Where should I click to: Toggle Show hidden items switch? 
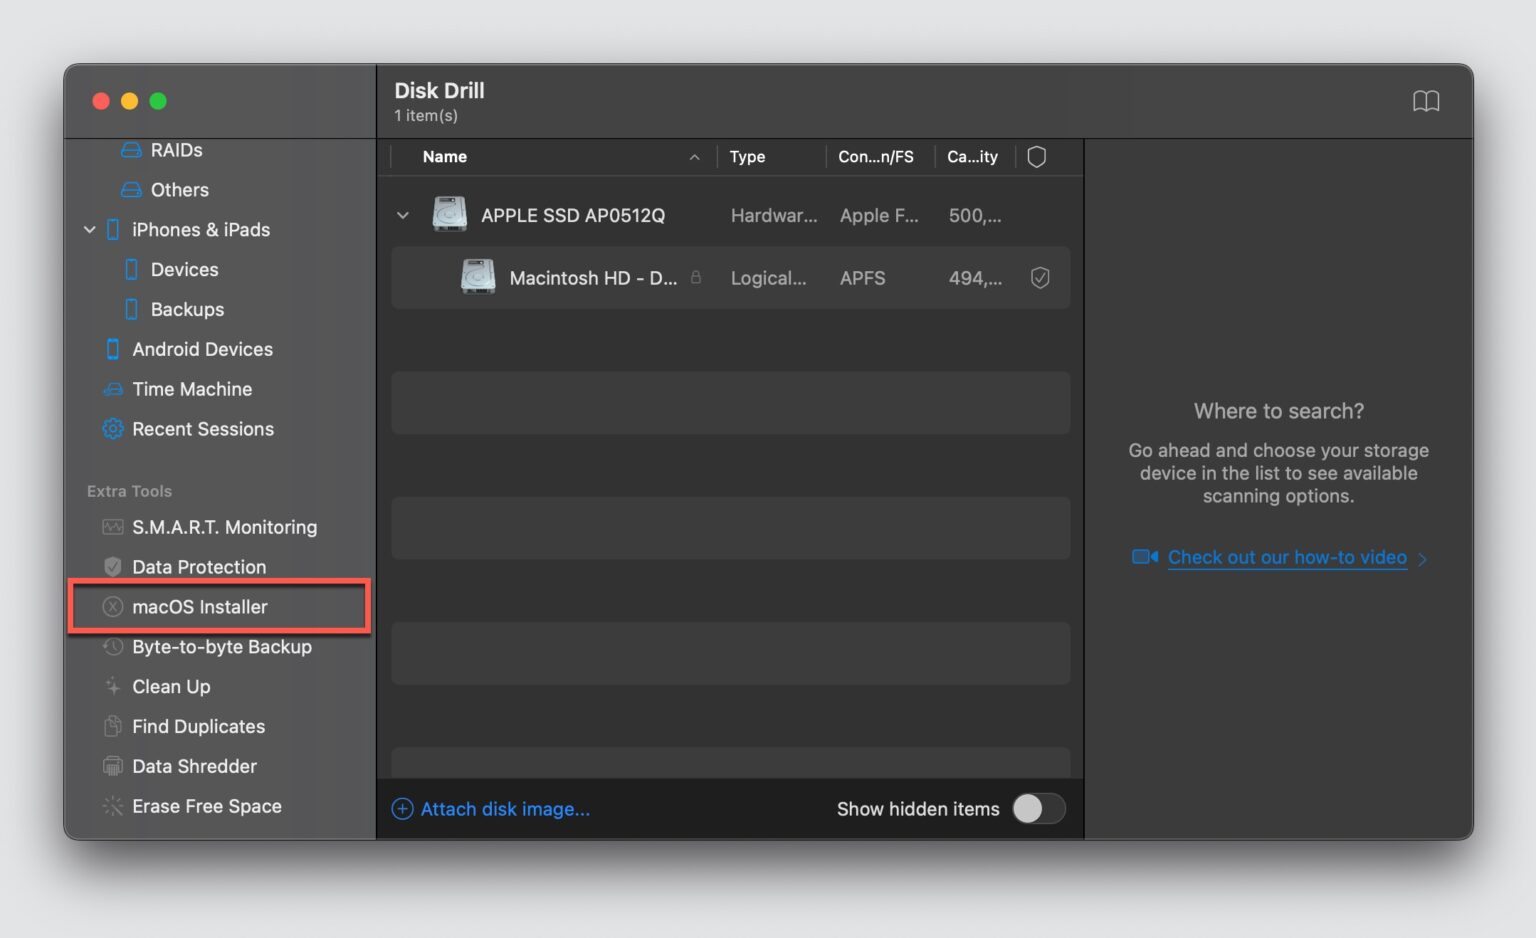click(x=1038, y=809)
